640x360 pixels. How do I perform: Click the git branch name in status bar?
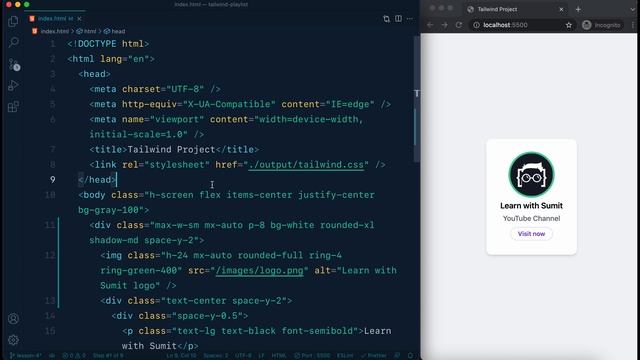coord(26,356)
